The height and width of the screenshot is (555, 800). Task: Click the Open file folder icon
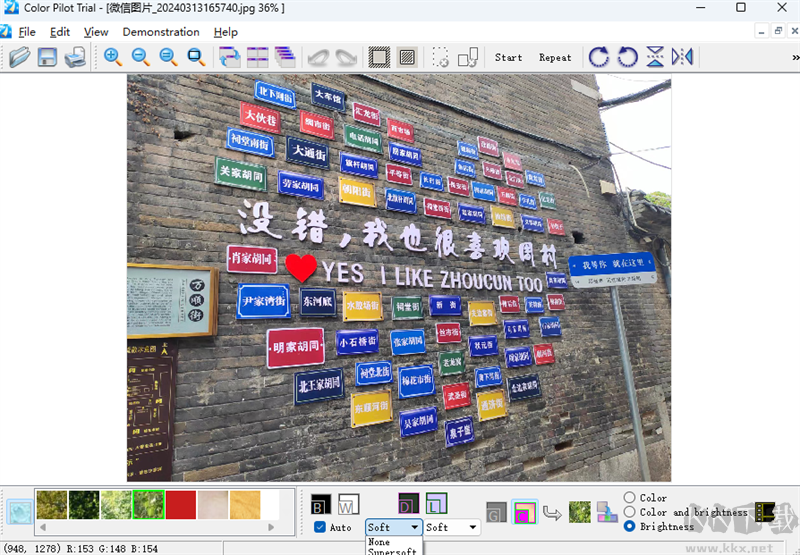[x=19, y=57]
